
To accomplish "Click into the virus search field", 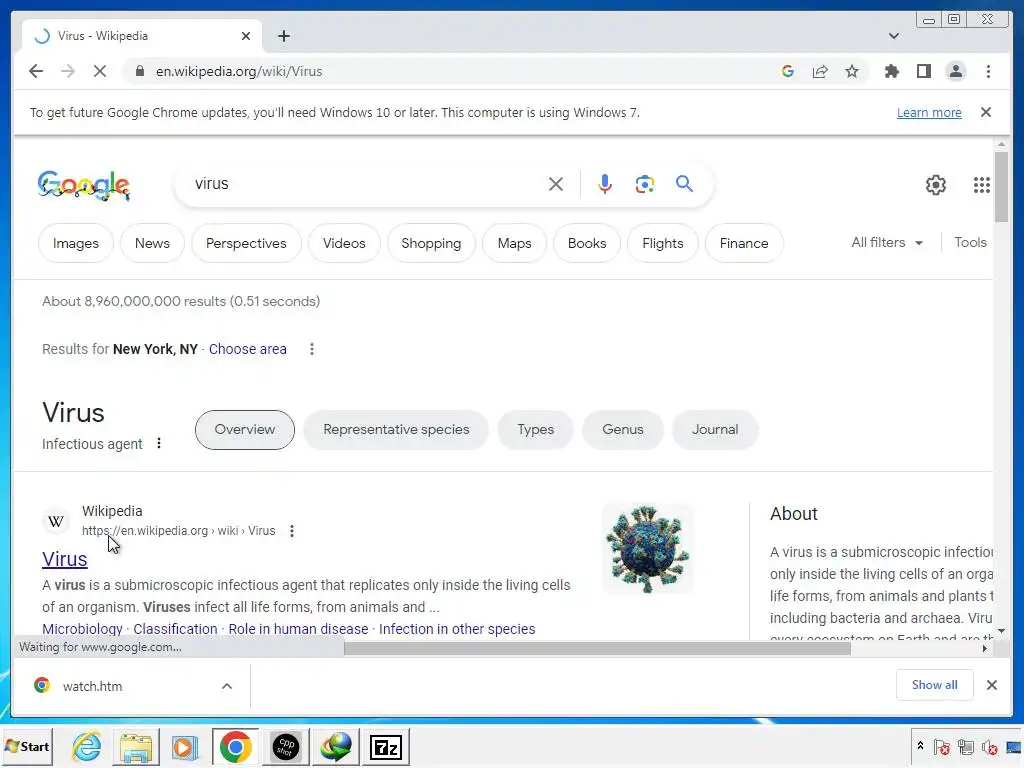I will coord(366,184).
